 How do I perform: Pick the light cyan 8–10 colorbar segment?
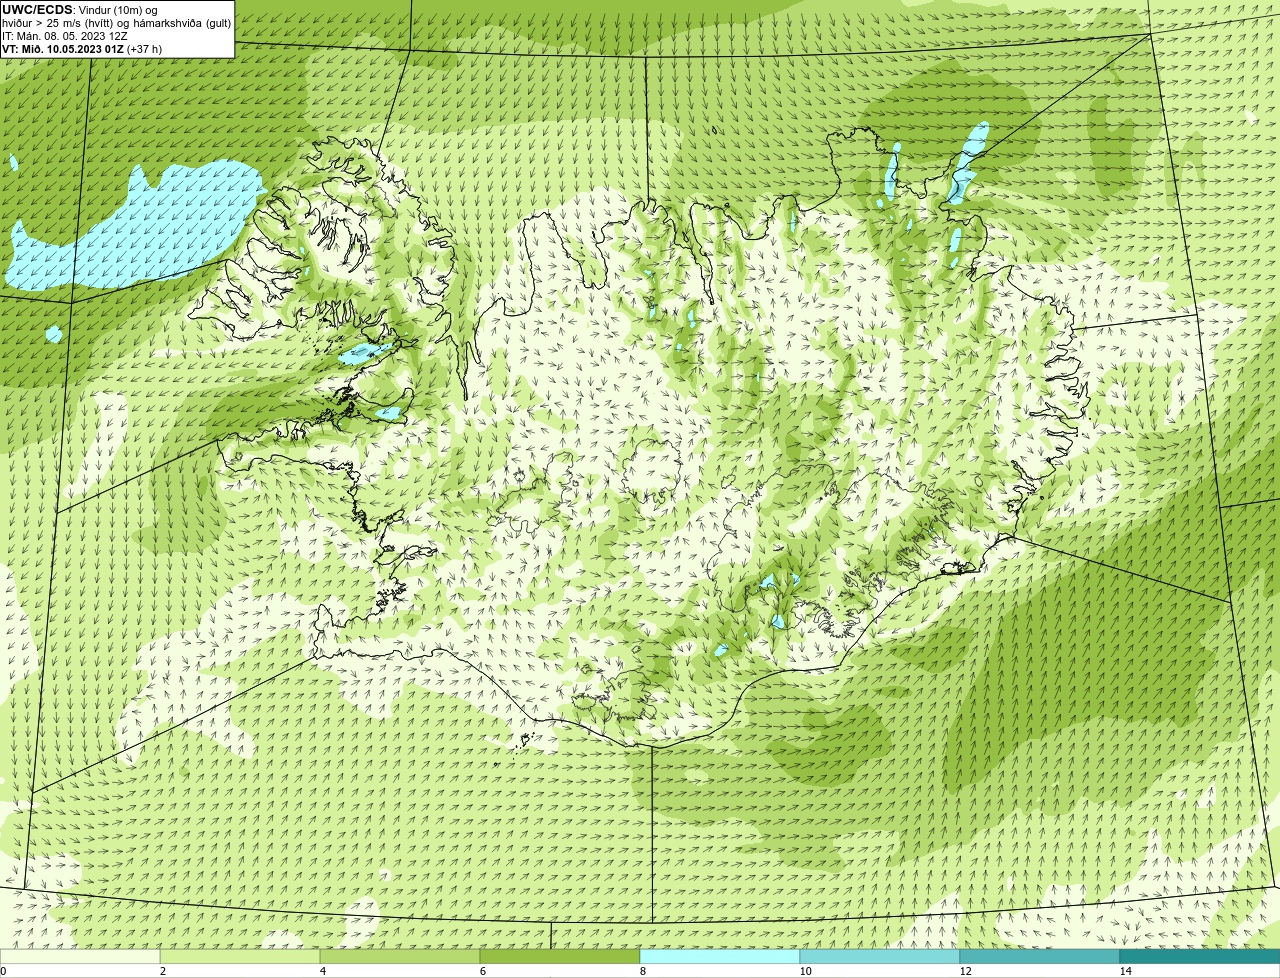[720, 956]
